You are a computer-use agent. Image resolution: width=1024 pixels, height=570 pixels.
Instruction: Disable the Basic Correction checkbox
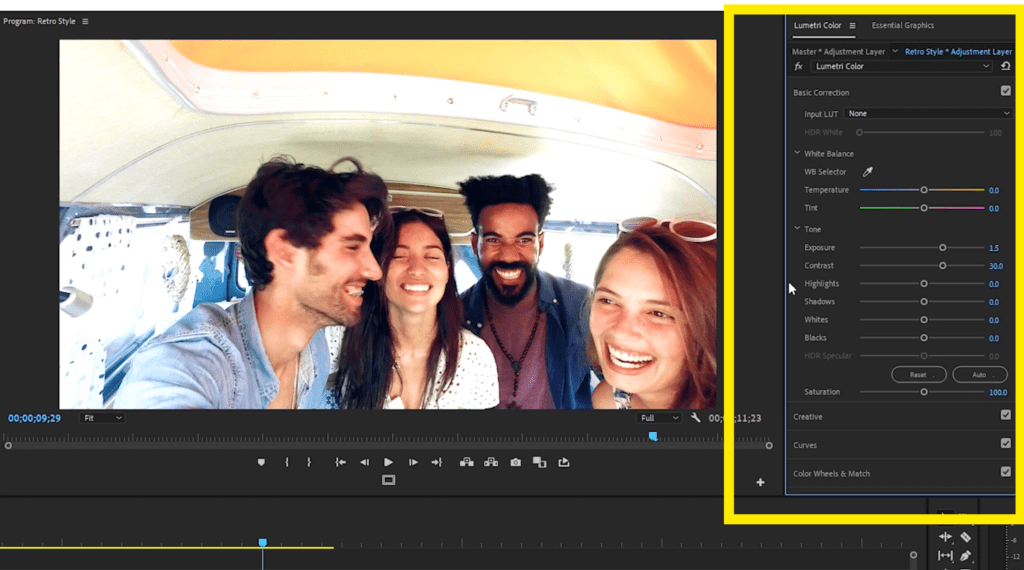click(1006, 91)
